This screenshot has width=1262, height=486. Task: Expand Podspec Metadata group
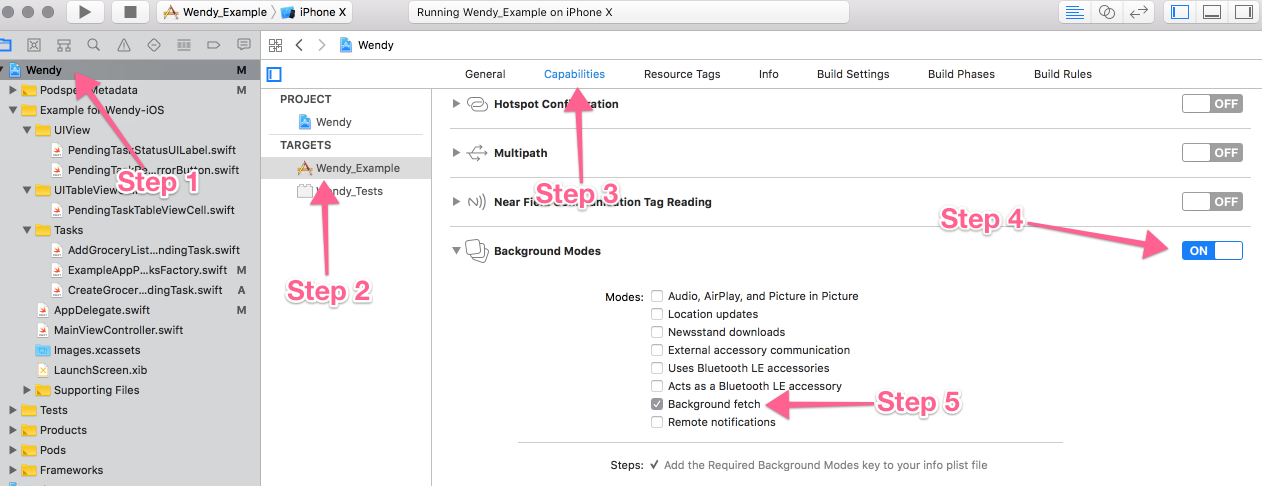(x=13, y=90)
